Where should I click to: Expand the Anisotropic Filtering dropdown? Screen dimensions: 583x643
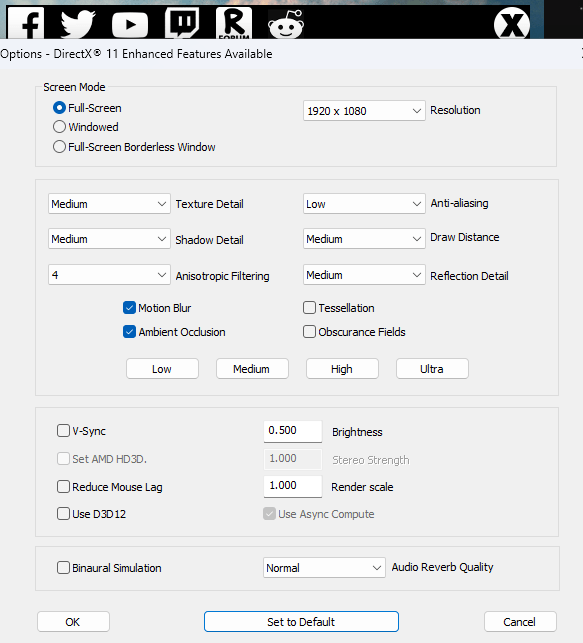tap(109, 275)
